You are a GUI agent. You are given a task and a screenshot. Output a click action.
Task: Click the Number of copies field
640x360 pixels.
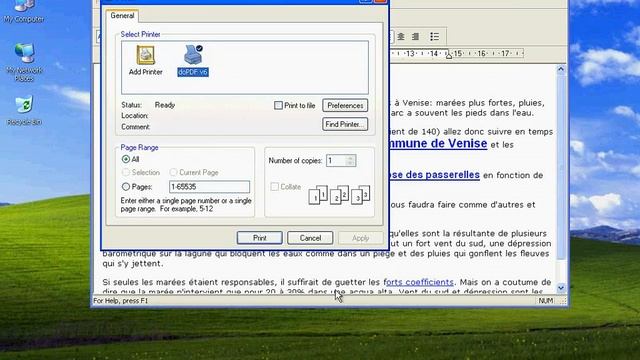click(x=336, y=160)
